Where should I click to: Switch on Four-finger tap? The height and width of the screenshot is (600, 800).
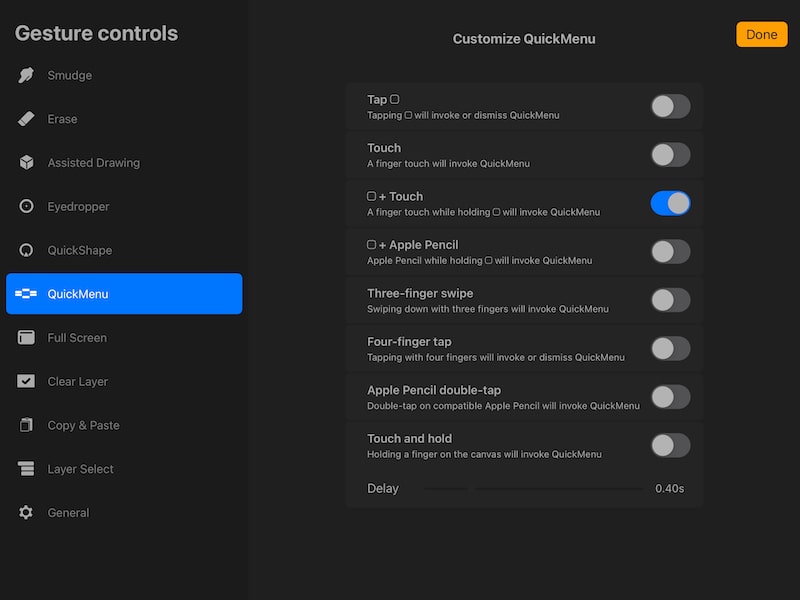(670, 348)
